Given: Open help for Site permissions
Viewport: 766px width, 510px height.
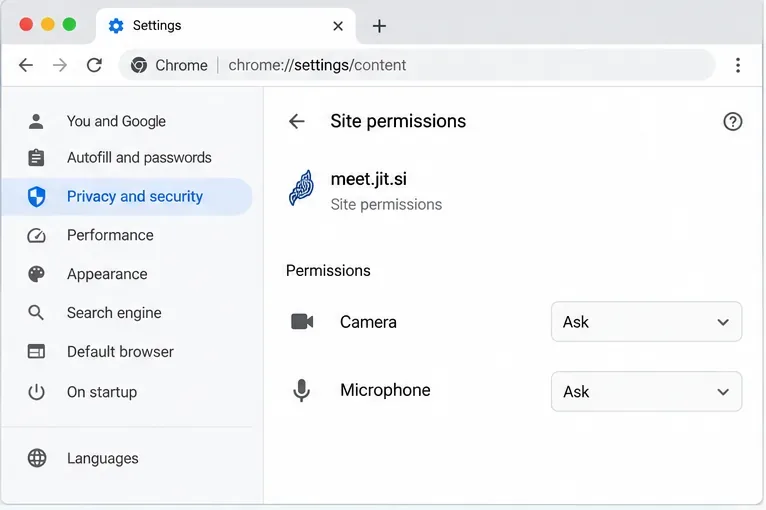Looking at the screenshot, I should tap(733, 122).
